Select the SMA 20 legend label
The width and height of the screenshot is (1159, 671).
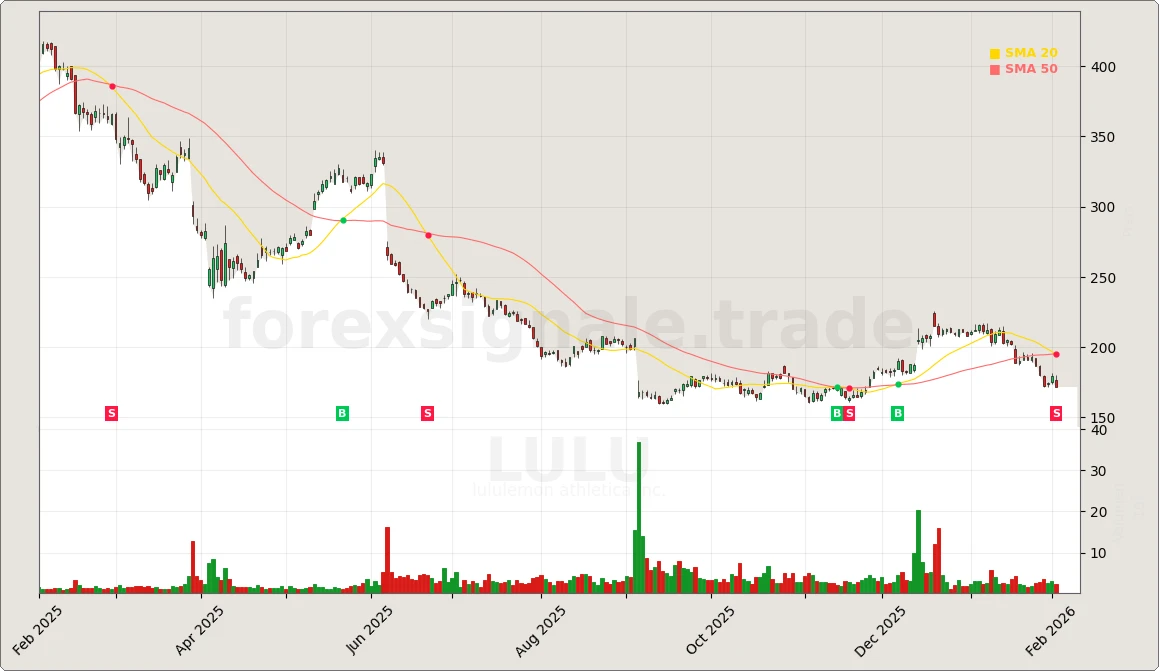[x=1031, y=54]
